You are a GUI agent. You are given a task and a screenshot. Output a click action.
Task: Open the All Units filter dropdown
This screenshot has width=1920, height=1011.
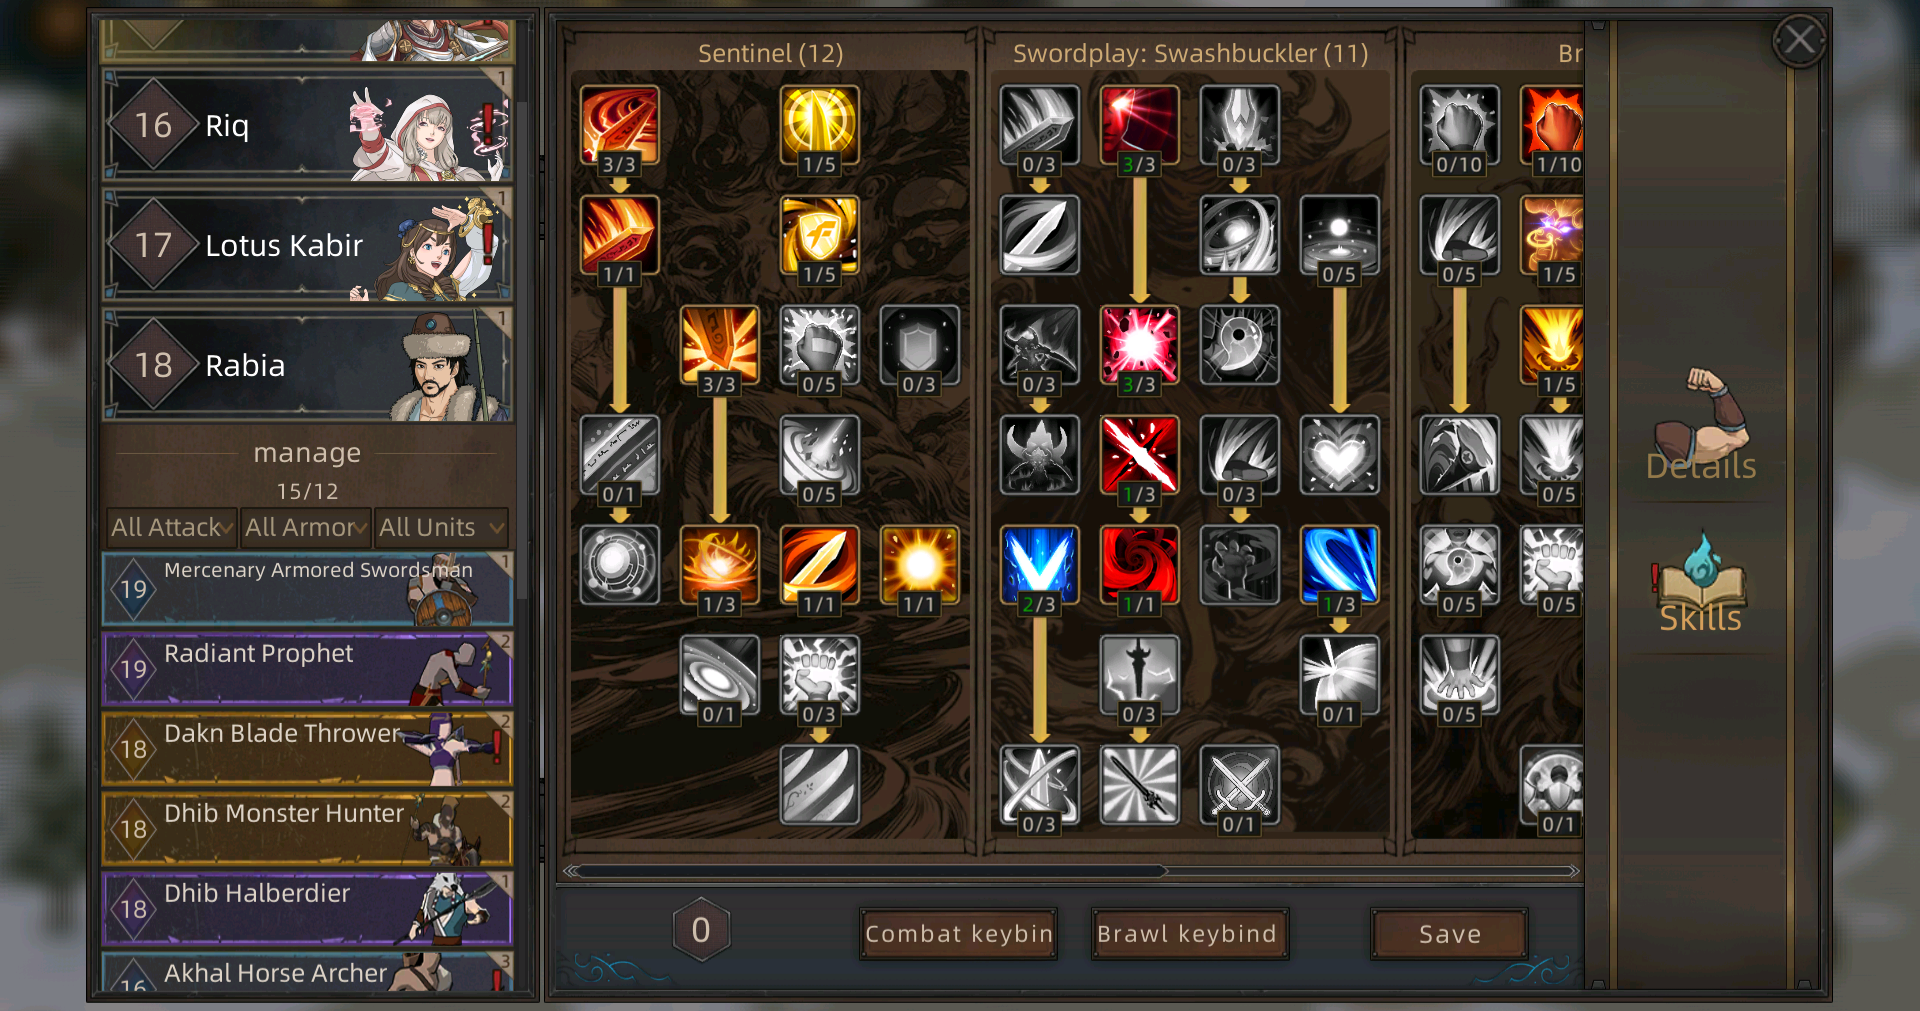tap(441, 527)
